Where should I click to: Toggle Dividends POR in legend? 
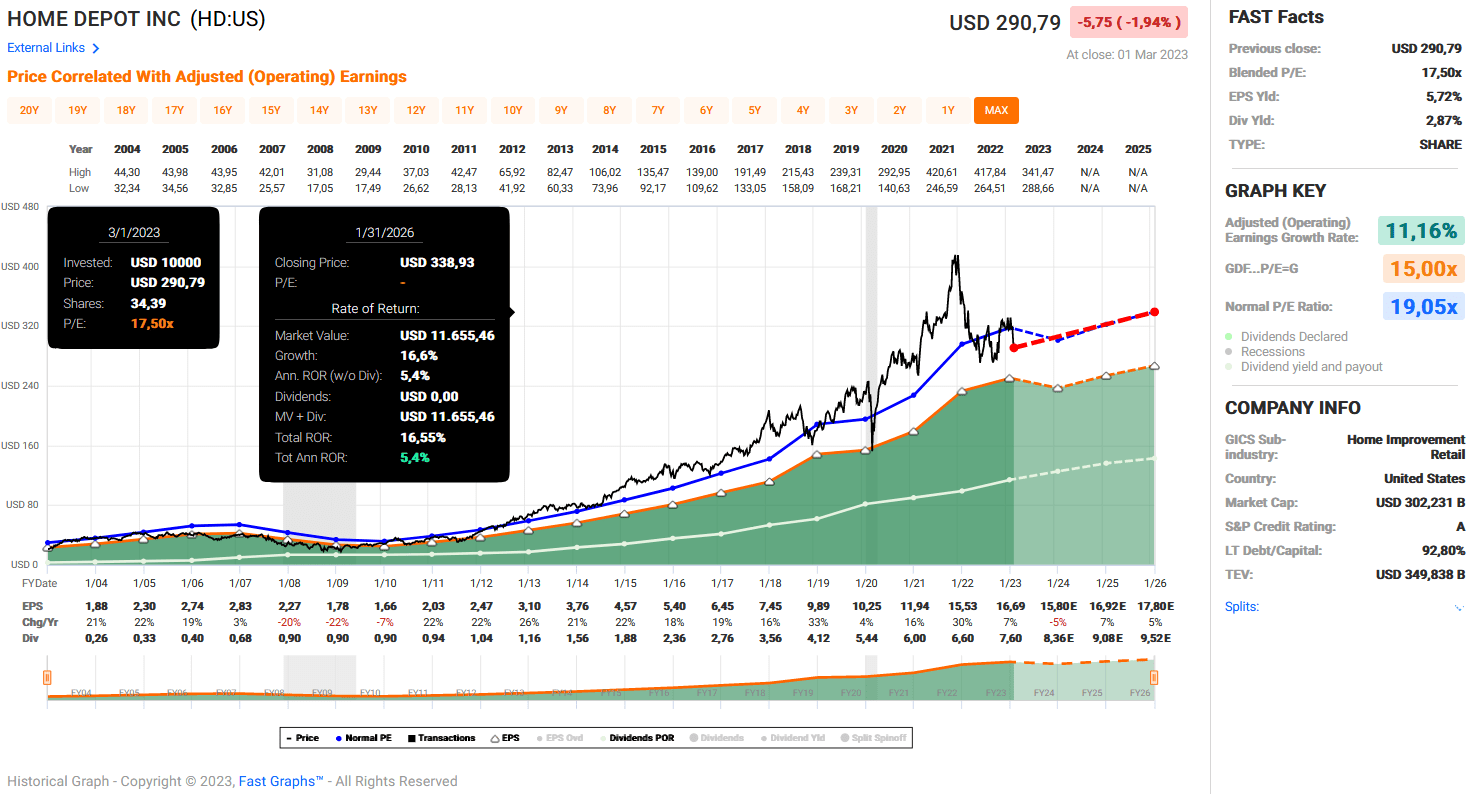coord(638,738)
